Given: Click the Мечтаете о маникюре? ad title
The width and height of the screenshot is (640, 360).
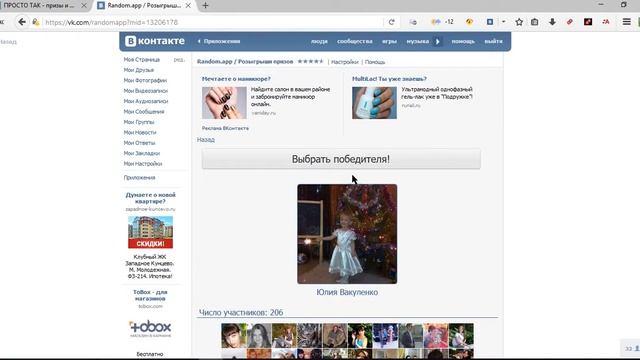Looking at the screenshot, I should (x=236, y=79).
